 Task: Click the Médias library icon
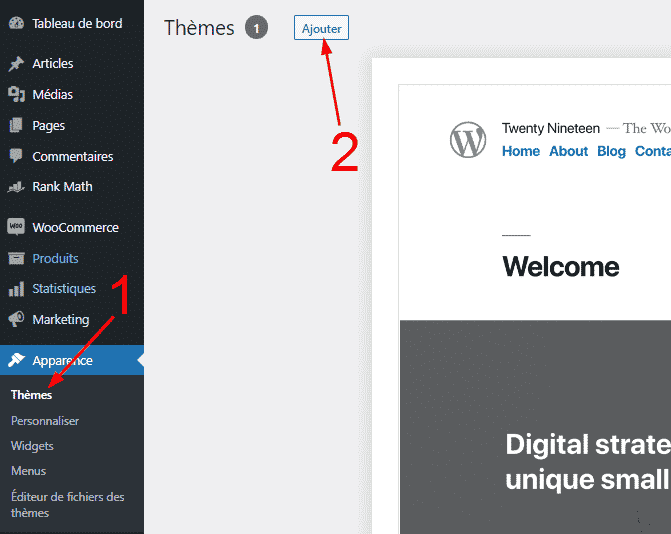coord(16,95)
